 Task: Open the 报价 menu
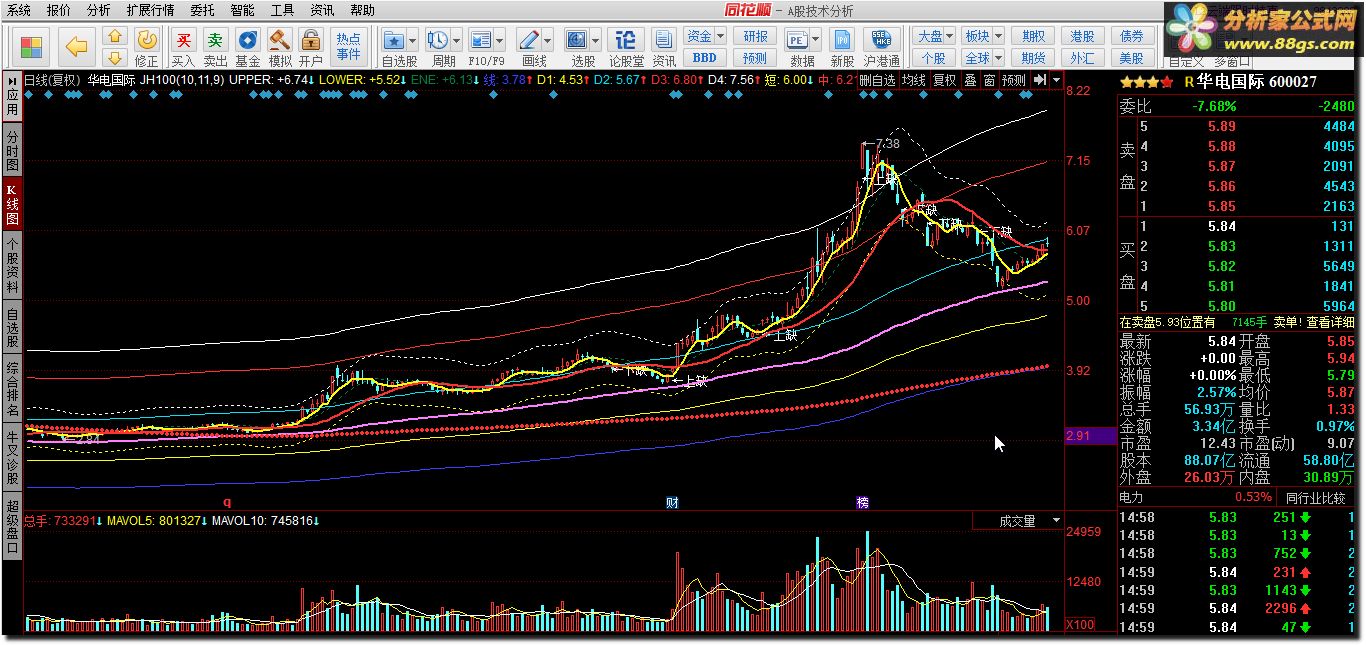(59, 10)
